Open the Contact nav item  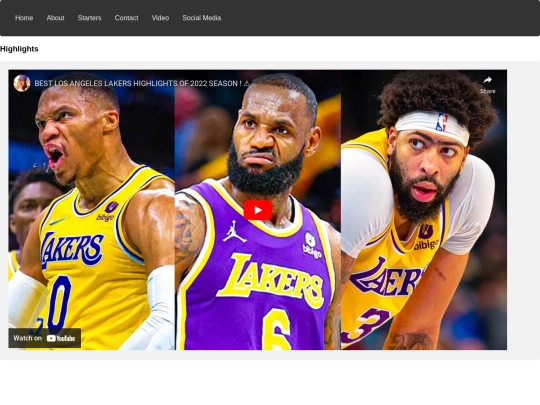click(126, 18)
